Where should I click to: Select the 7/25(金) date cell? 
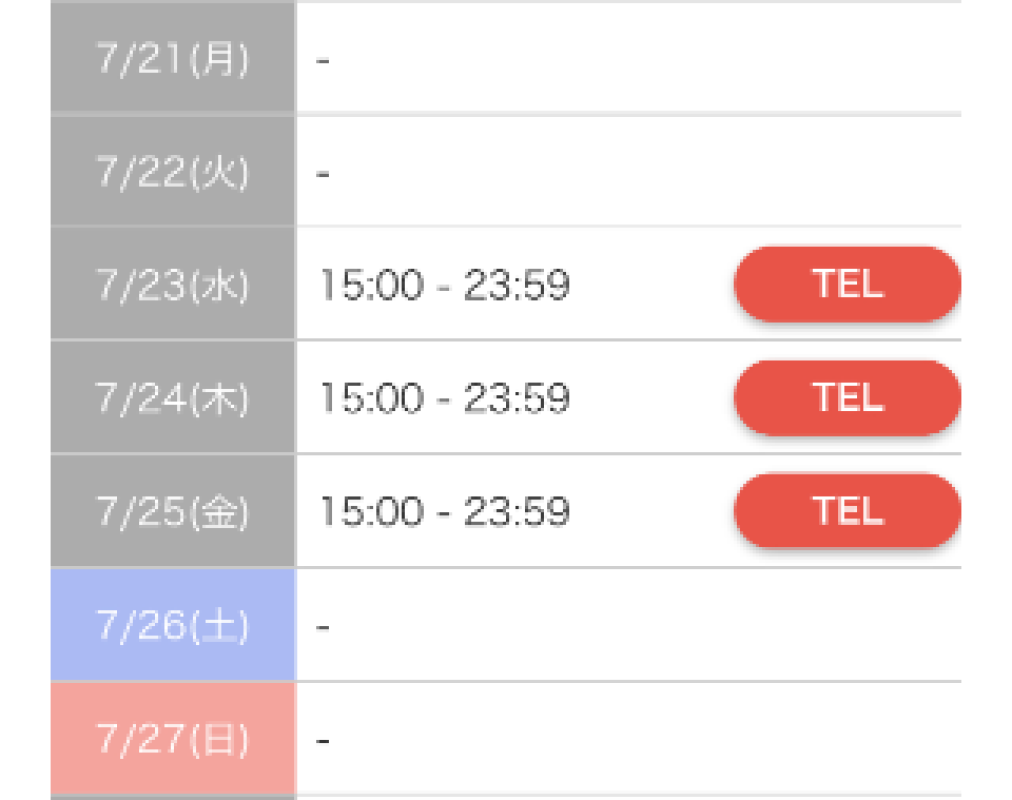[x=173, y=511]
